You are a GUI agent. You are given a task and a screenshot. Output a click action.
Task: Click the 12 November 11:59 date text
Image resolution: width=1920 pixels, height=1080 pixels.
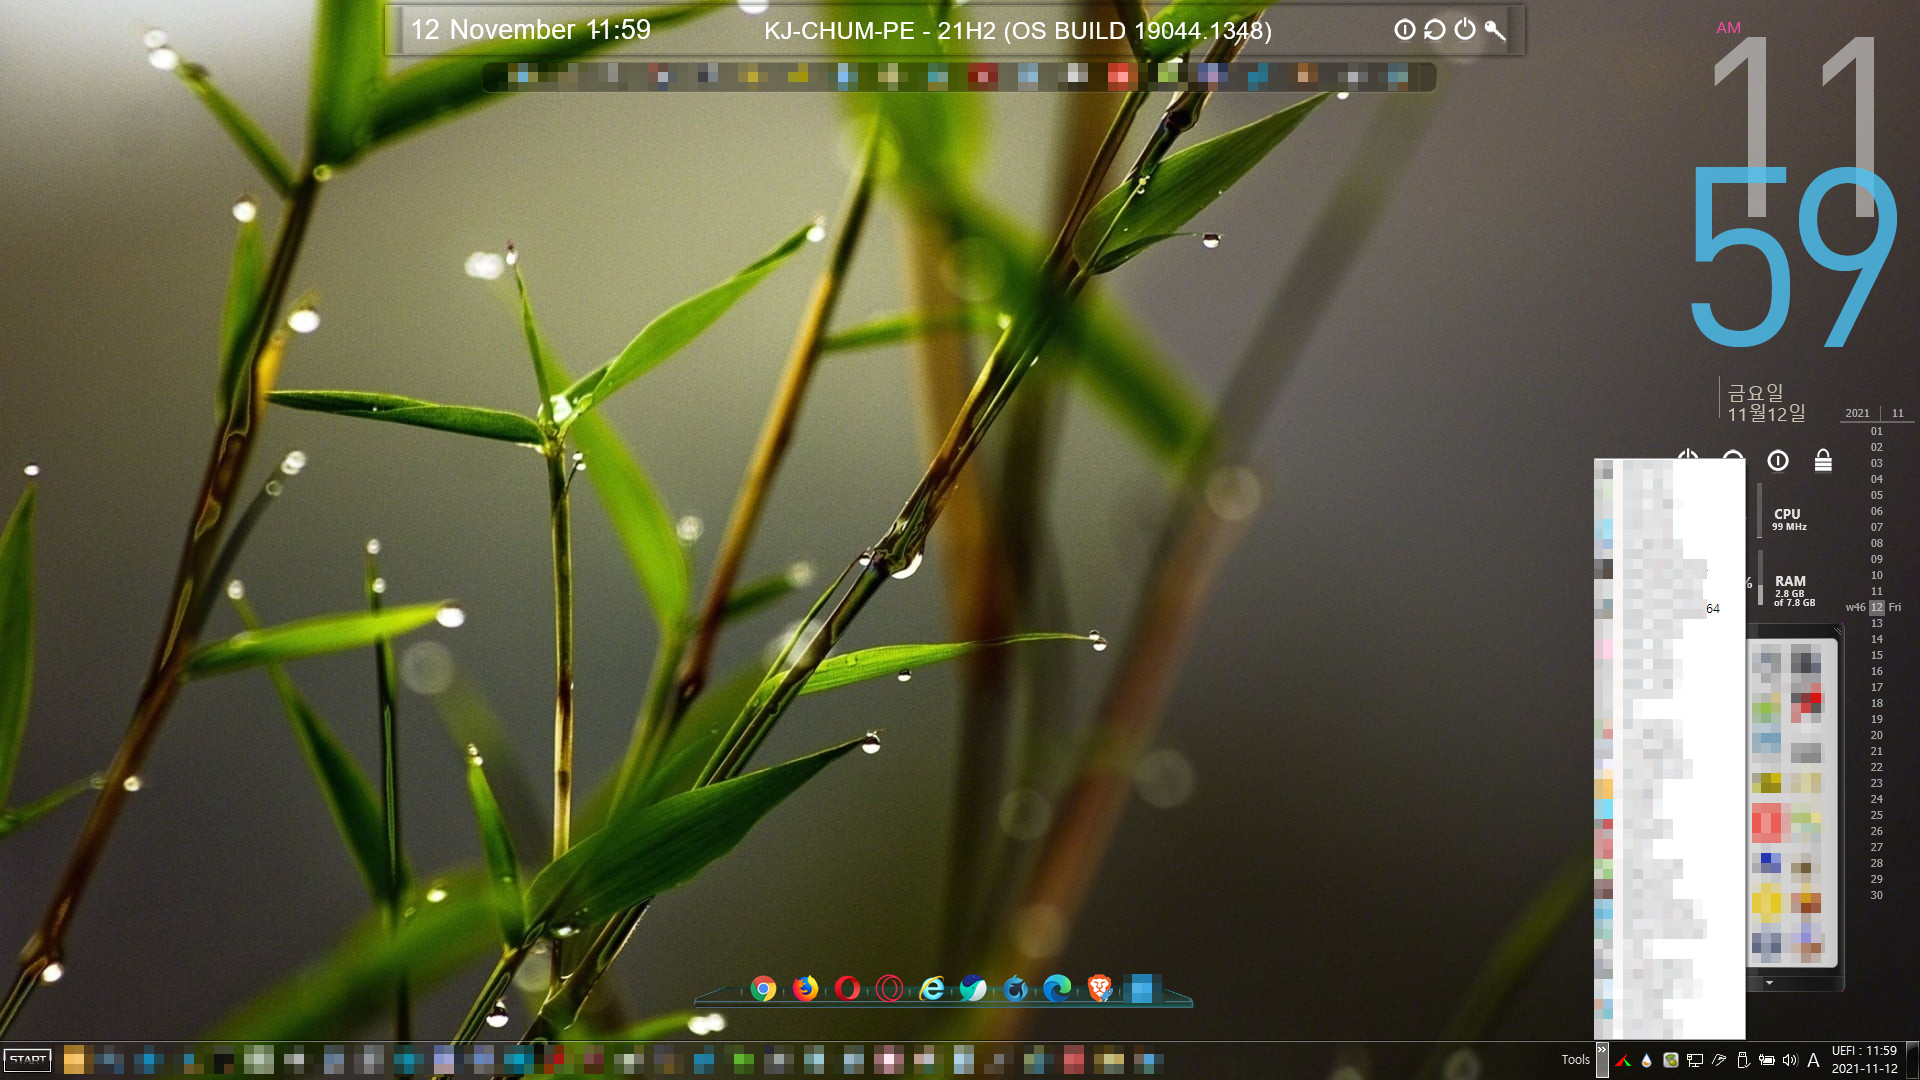(x=530, y=30)
